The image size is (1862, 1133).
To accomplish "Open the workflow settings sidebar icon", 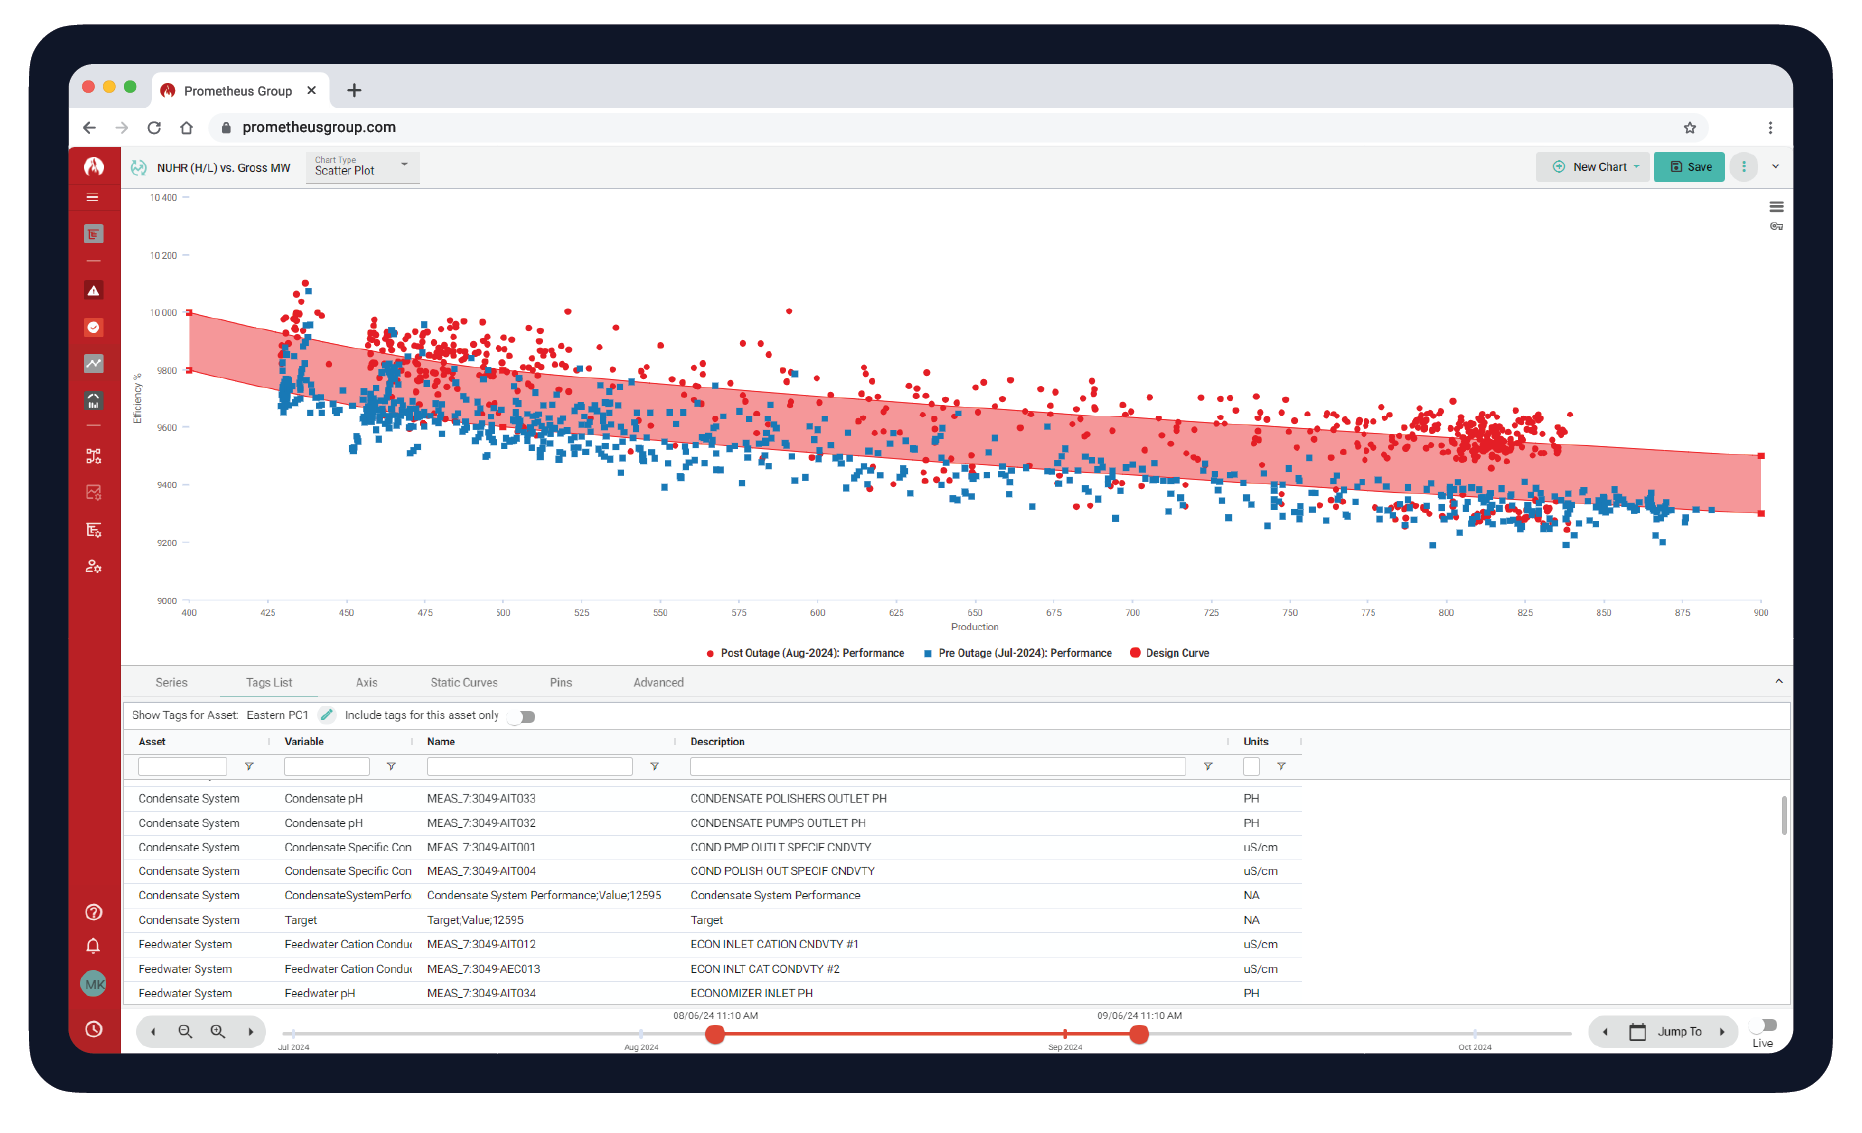I will (x=93, y=456).
